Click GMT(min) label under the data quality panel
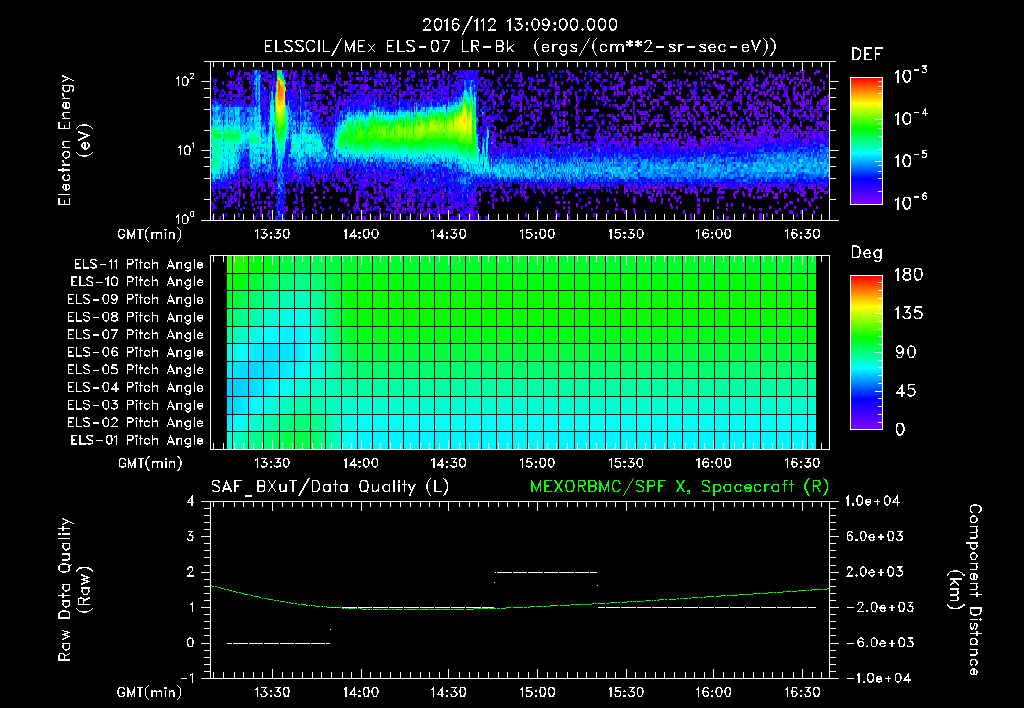Viewport: 1024px width, 708px height. pos(150,692)
